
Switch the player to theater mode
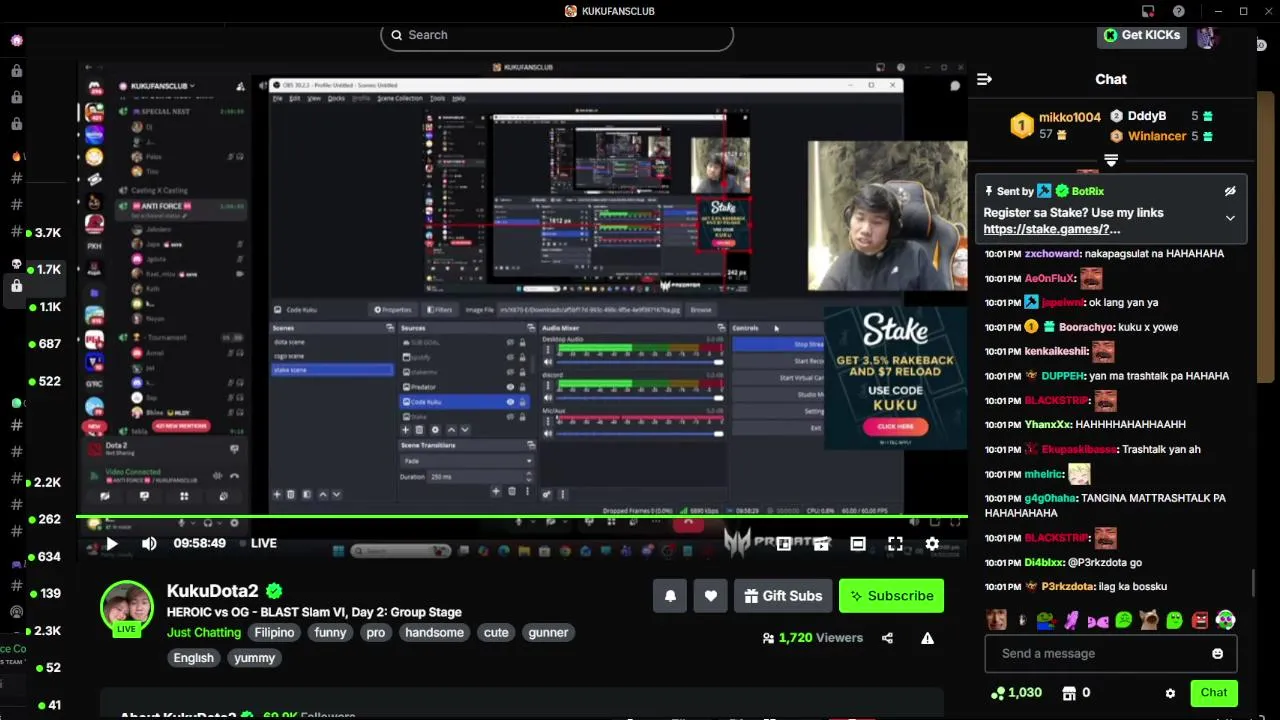pyautogui.click(x=858, y=544)
